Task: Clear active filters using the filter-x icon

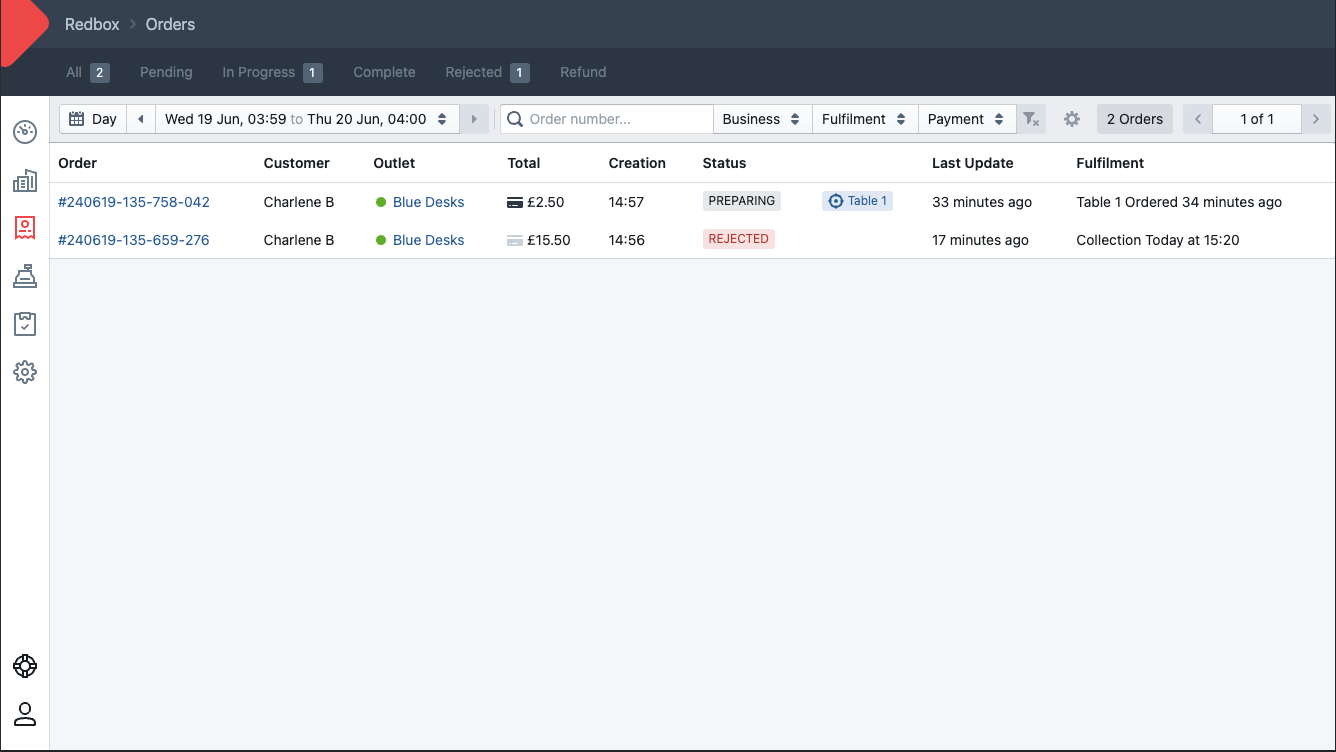Action: tap(1031, 118)
